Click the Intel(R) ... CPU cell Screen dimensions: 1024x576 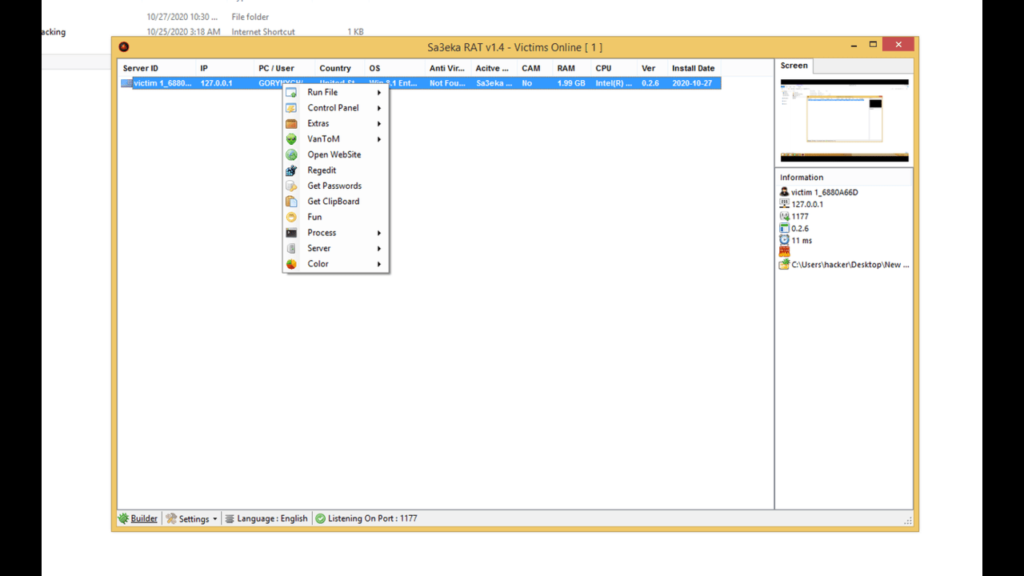click(x=613, y=83)
